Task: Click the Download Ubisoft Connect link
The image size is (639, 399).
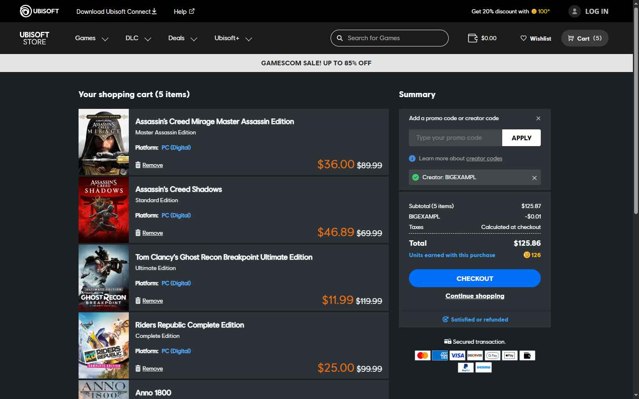Action: click(117, 11)
